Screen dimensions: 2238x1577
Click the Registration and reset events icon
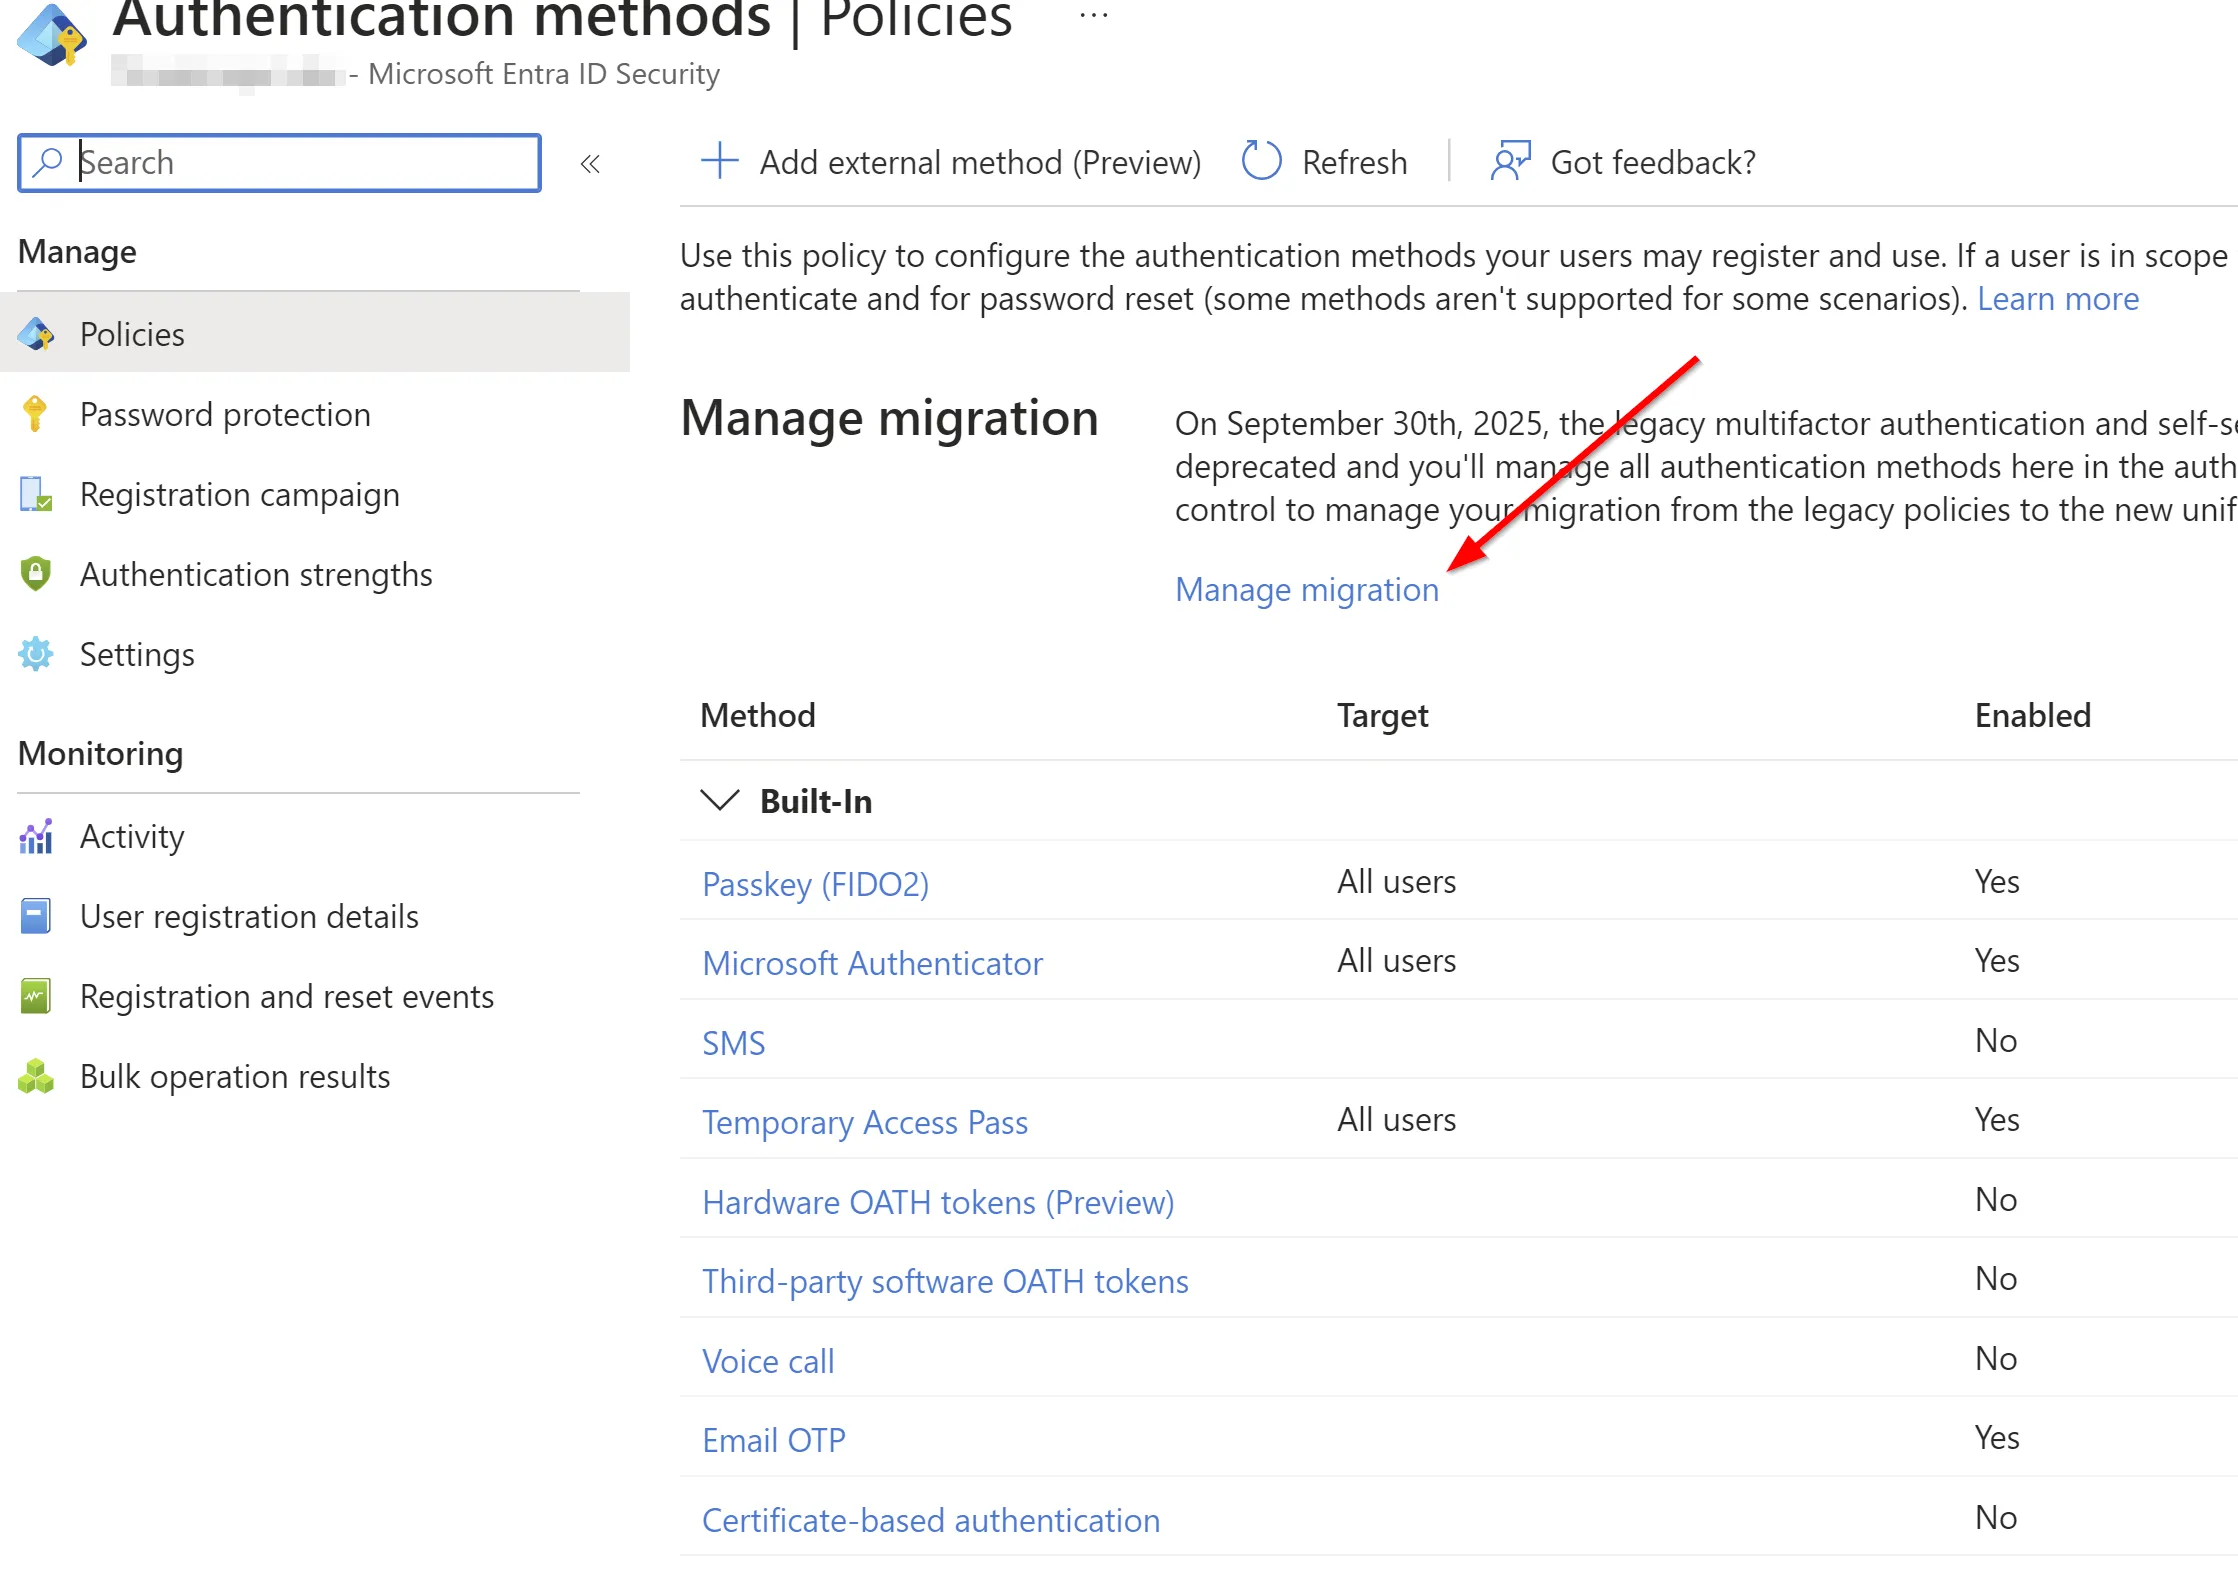pos(35,996)
